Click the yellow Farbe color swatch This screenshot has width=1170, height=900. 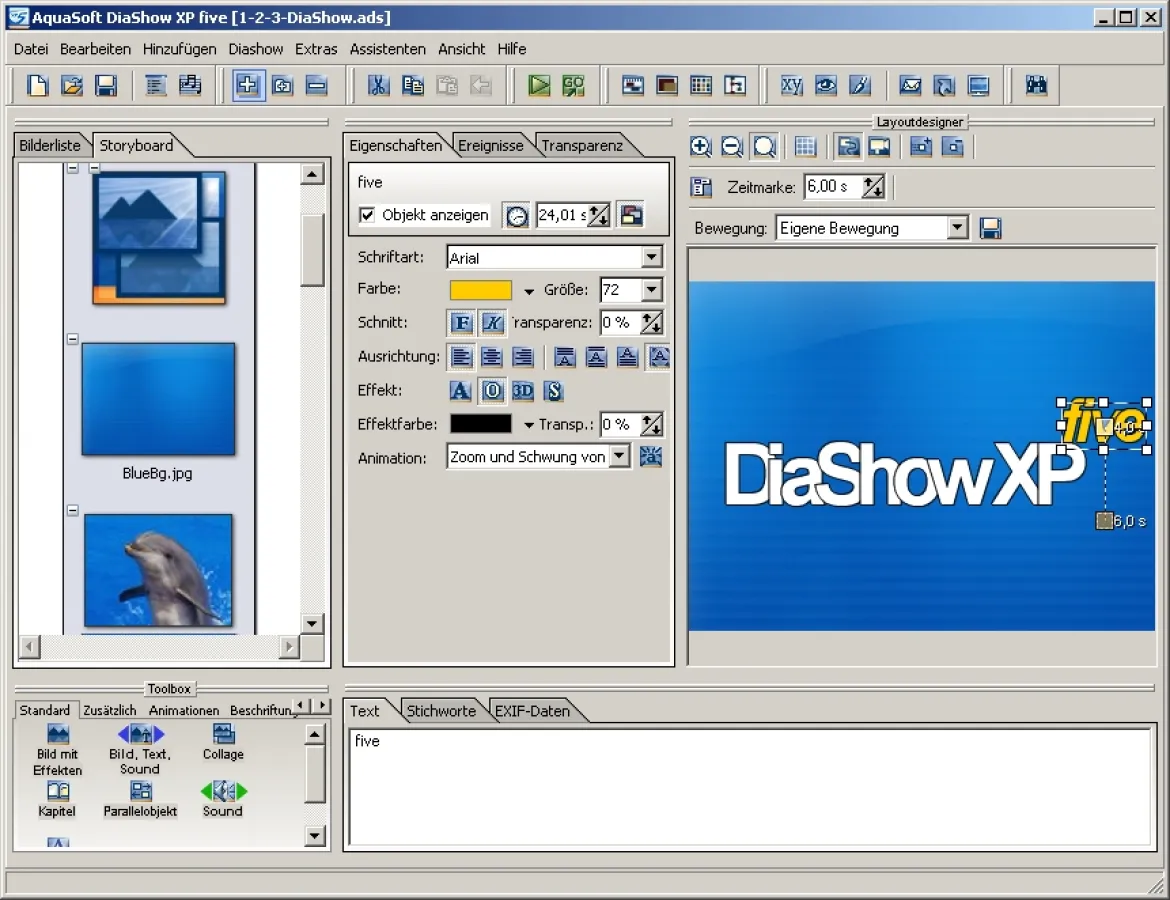480,290
